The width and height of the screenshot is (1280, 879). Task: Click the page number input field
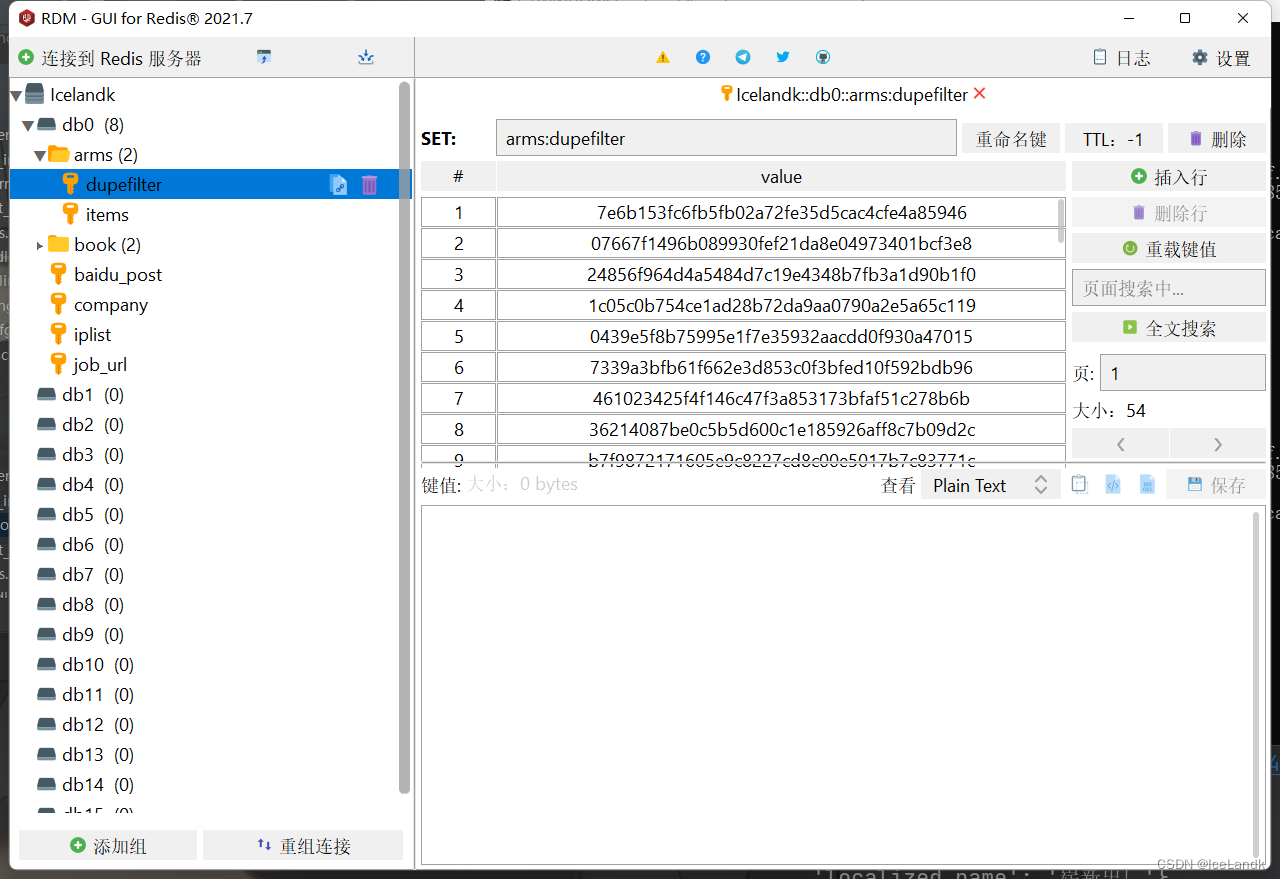coord(1182,374)
